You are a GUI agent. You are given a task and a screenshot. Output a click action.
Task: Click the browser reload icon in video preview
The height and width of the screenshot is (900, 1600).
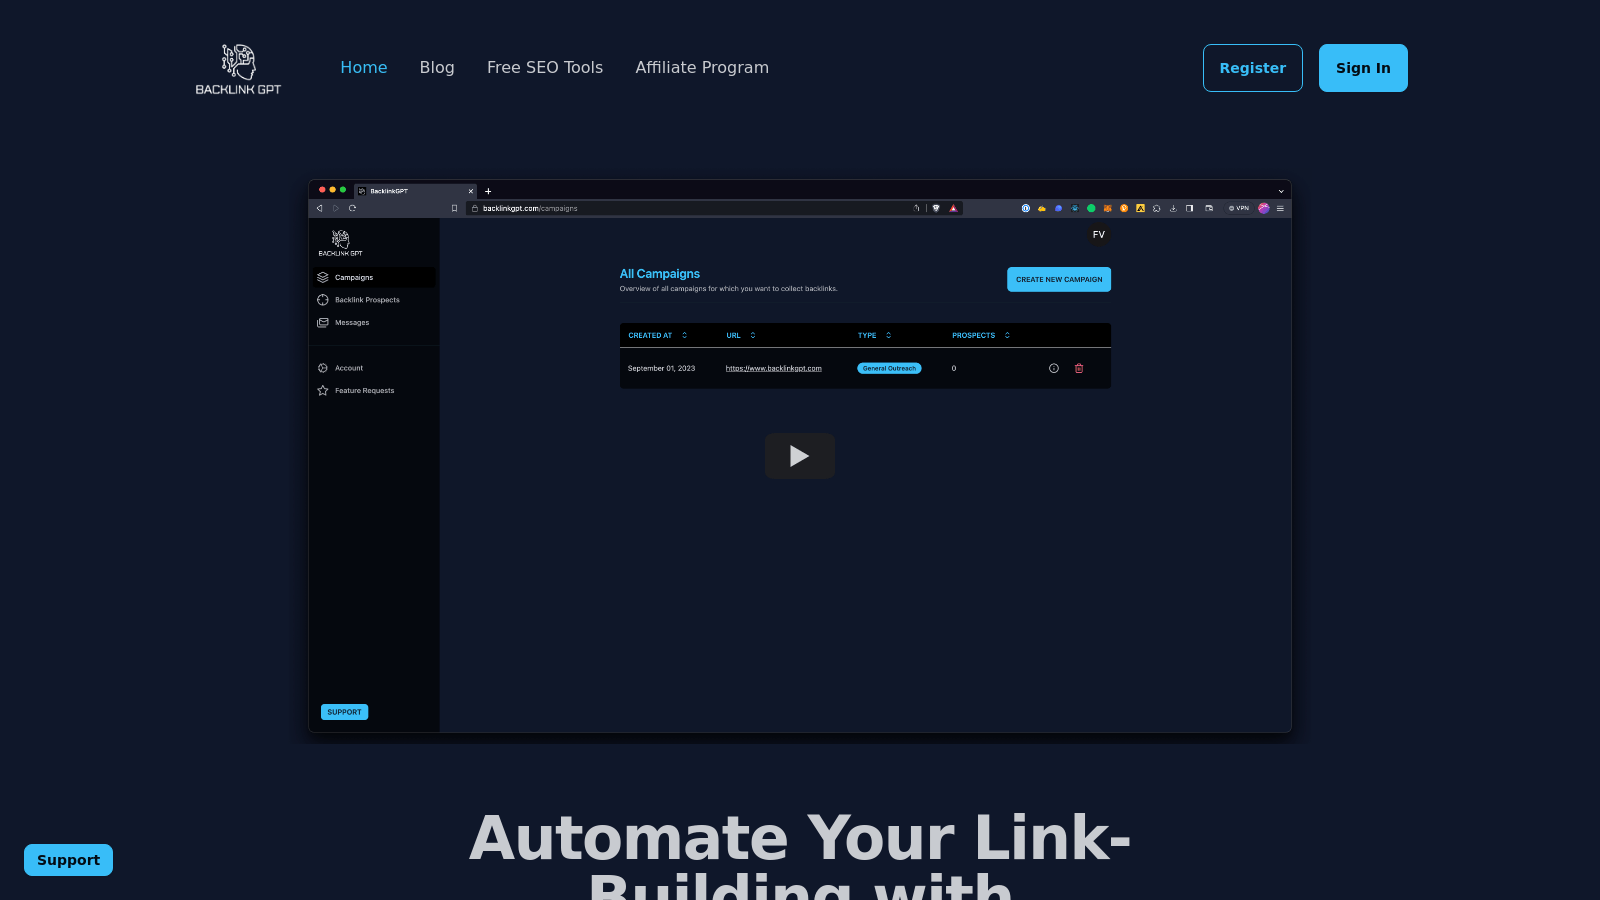click(352, 208)
